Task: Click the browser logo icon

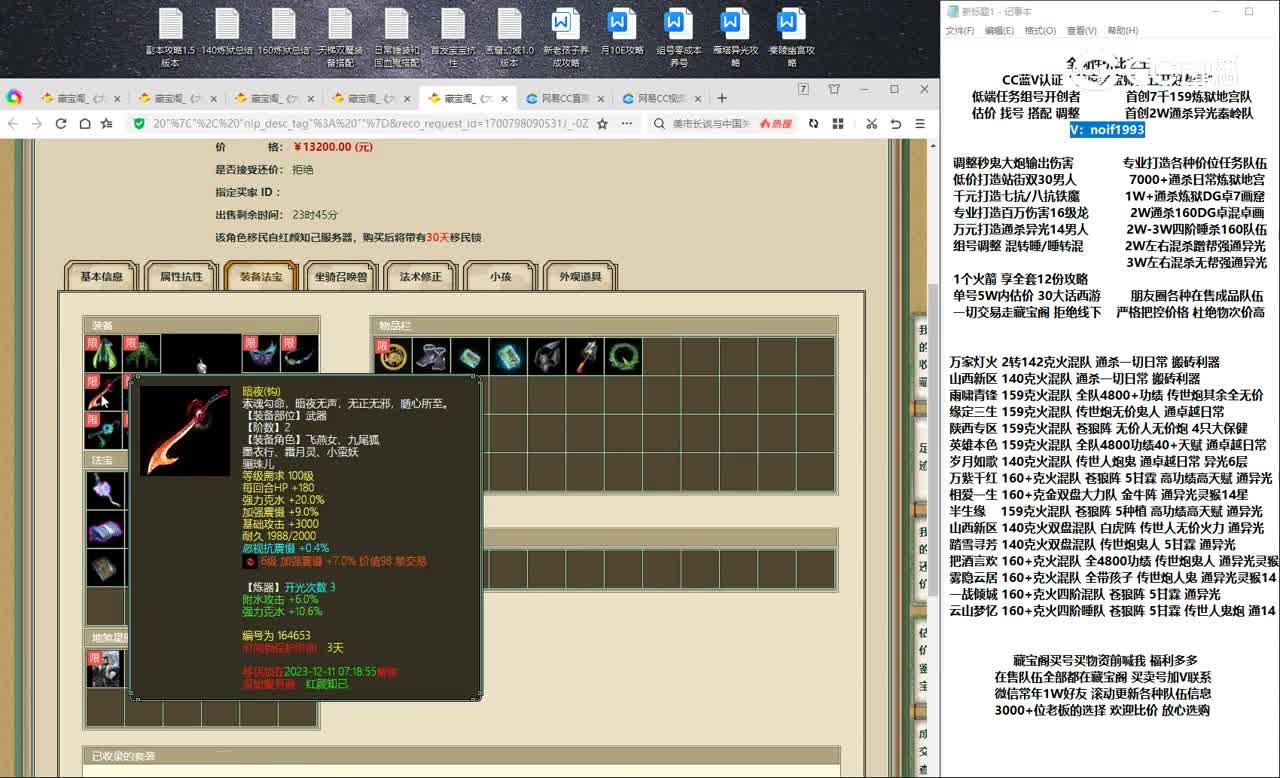Action: [x=14, y=97]
